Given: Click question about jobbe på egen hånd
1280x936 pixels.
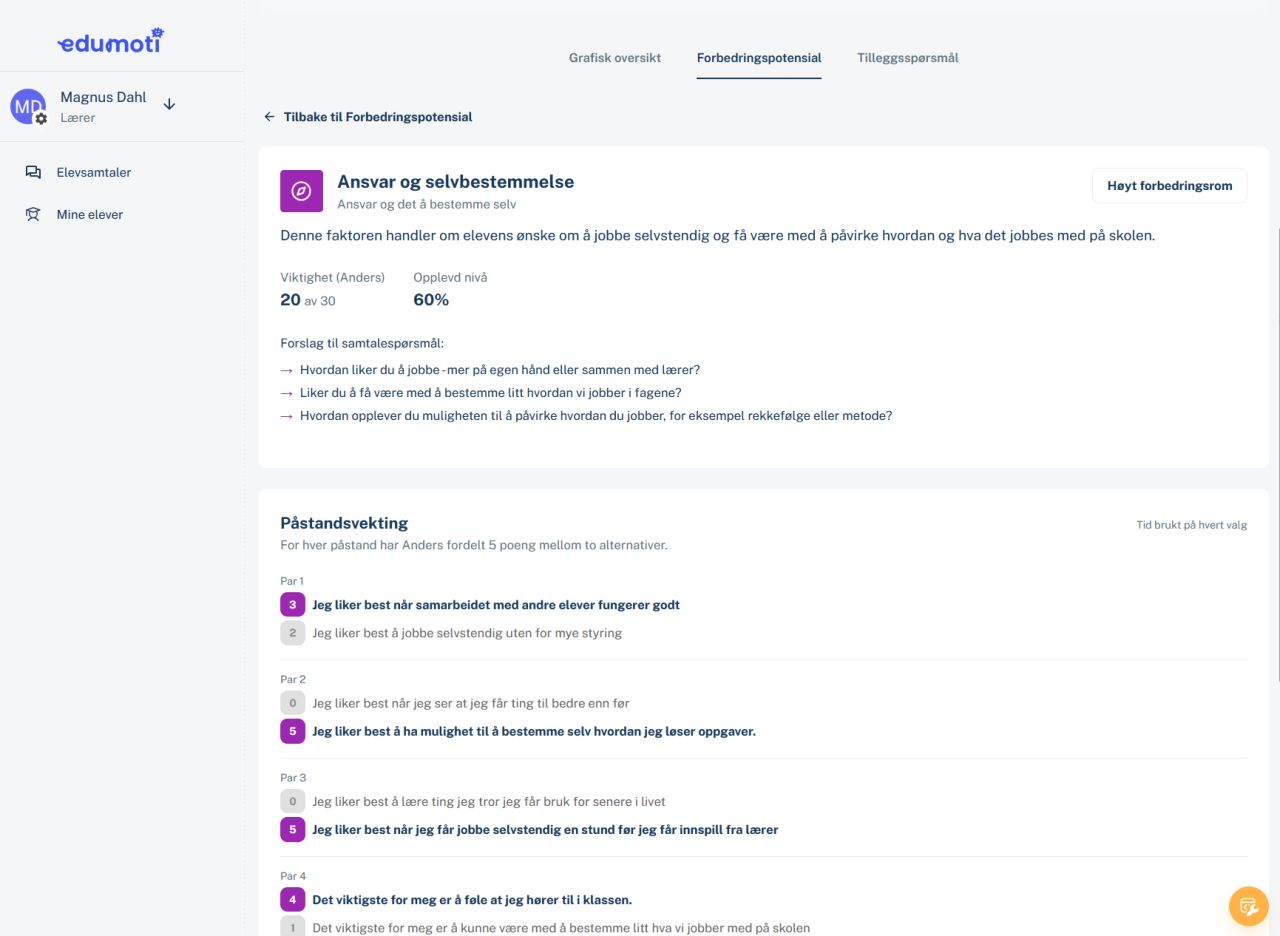Looking at the screenshot, I should coord(500,370).
